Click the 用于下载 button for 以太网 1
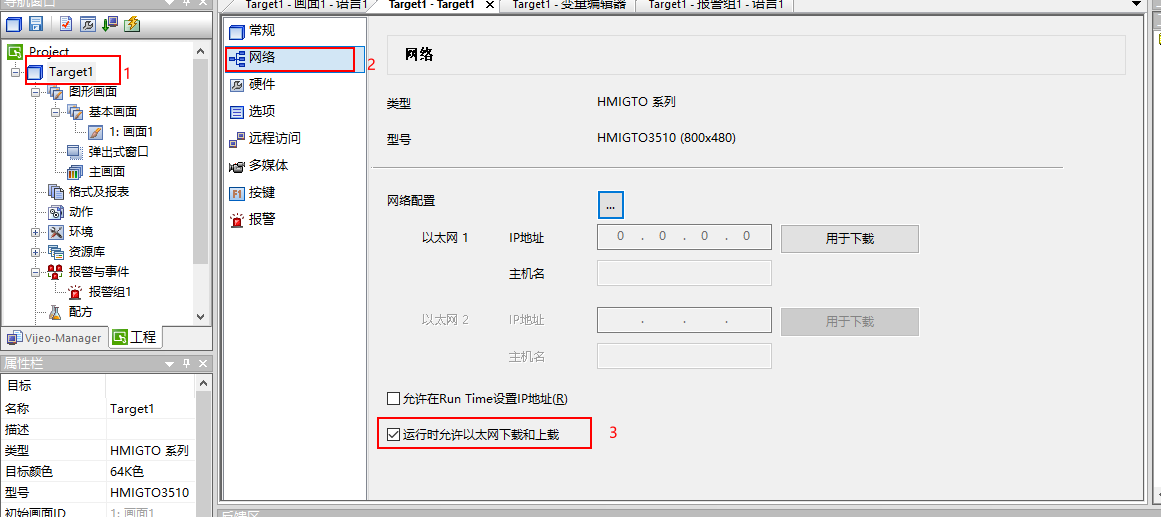 pos(849,238)
